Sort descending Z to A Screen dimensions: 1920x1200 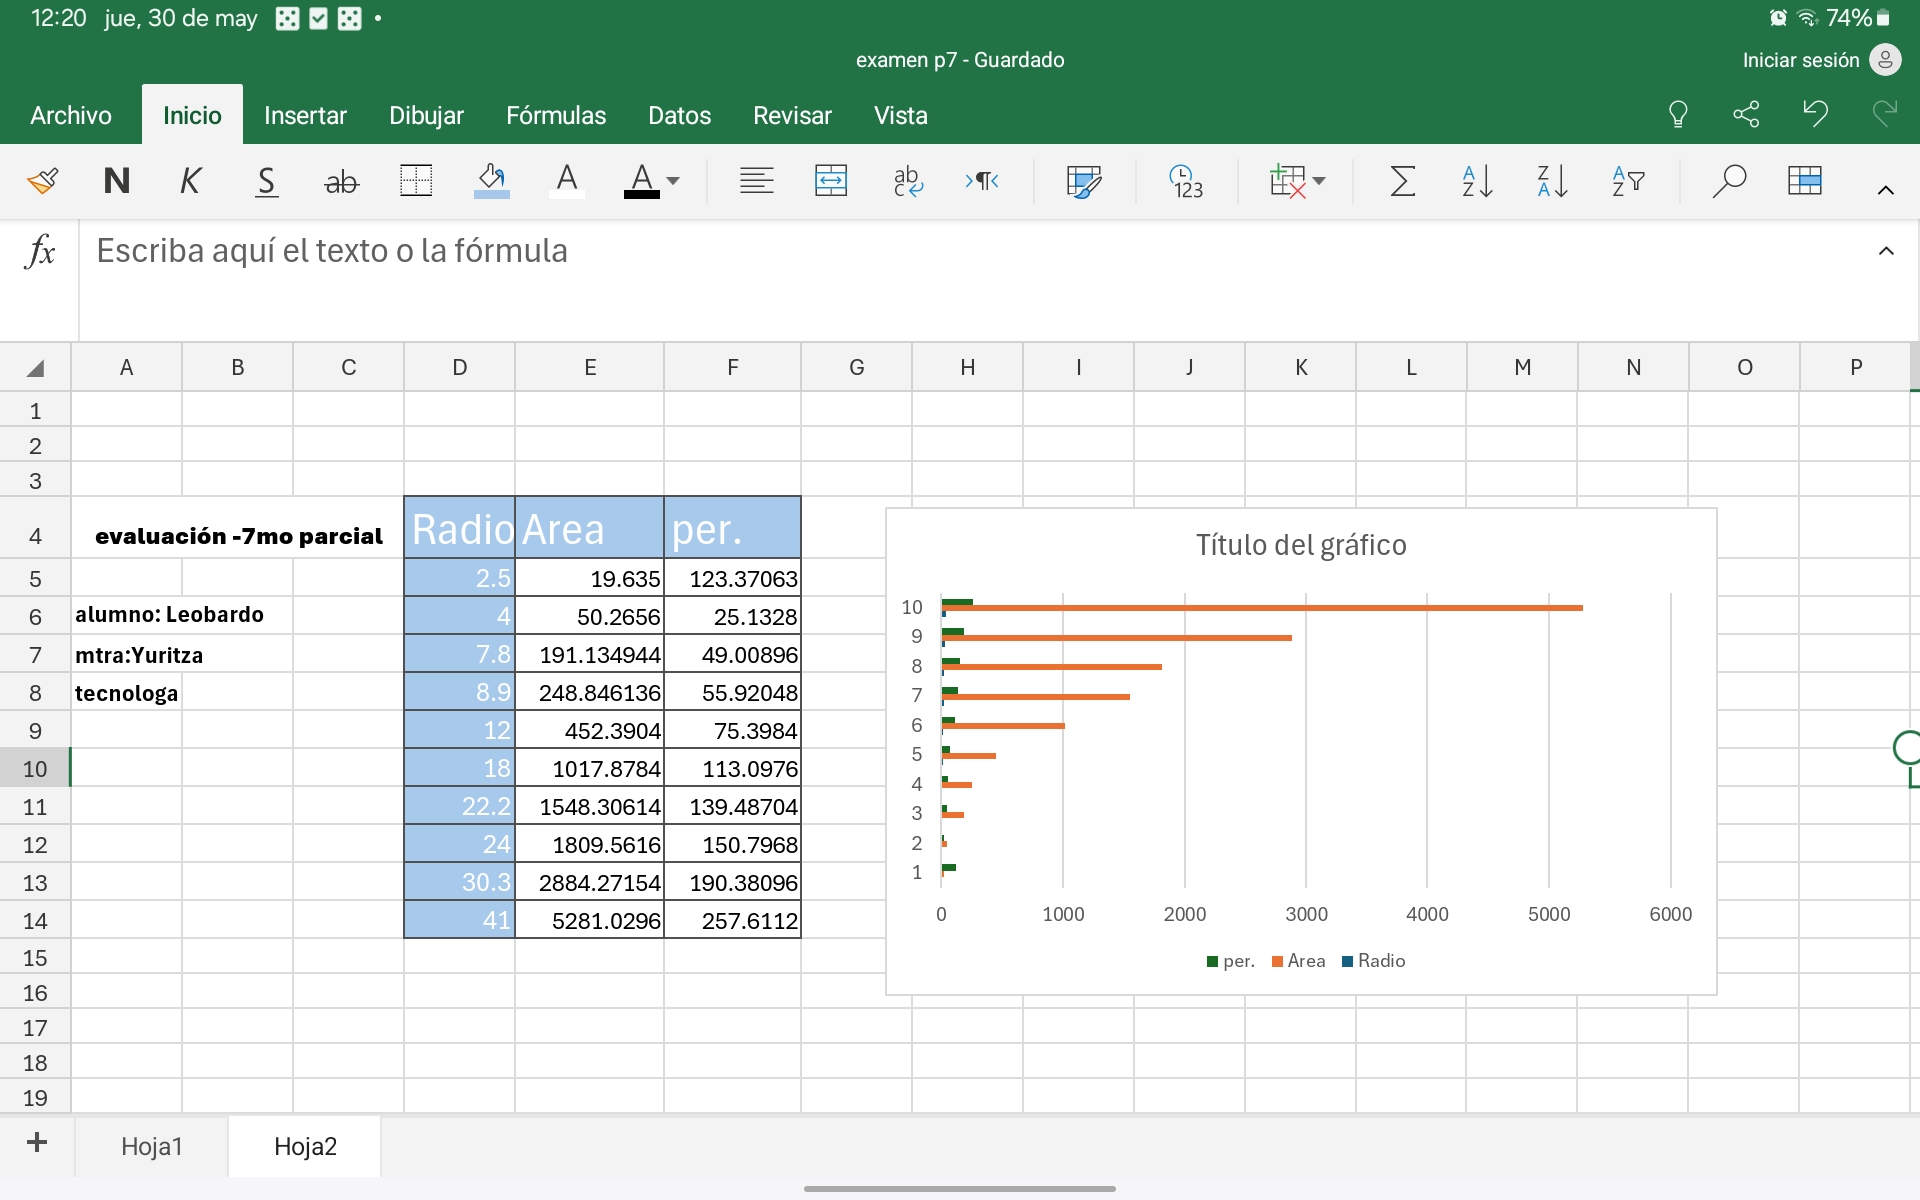1552,181
